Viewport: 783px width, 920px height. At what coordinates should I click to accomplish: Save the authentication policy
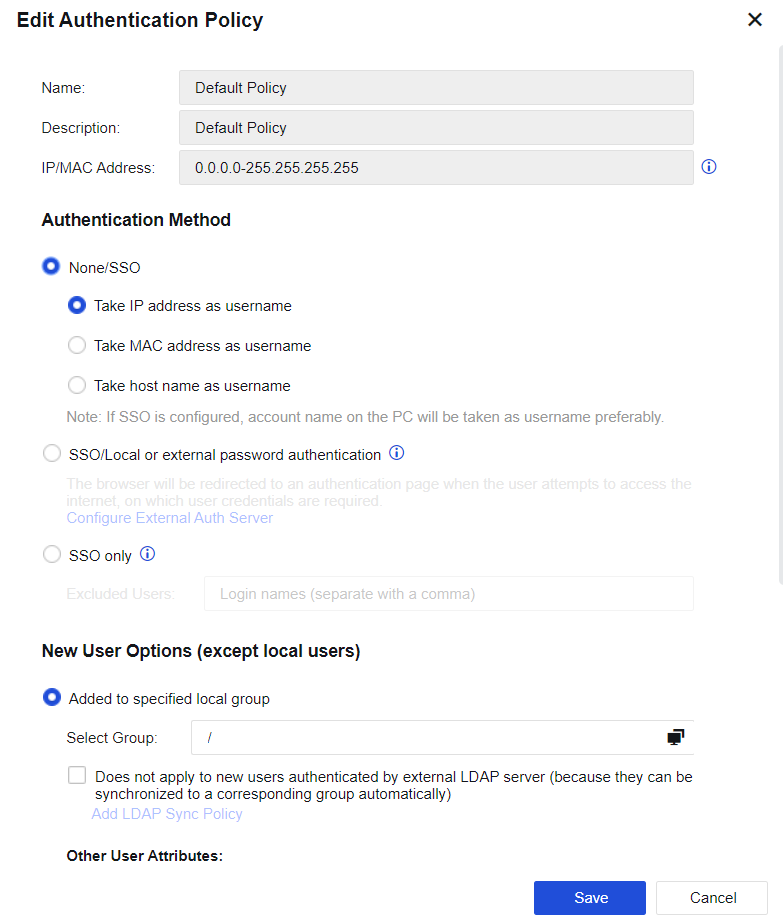pos(590,897)
